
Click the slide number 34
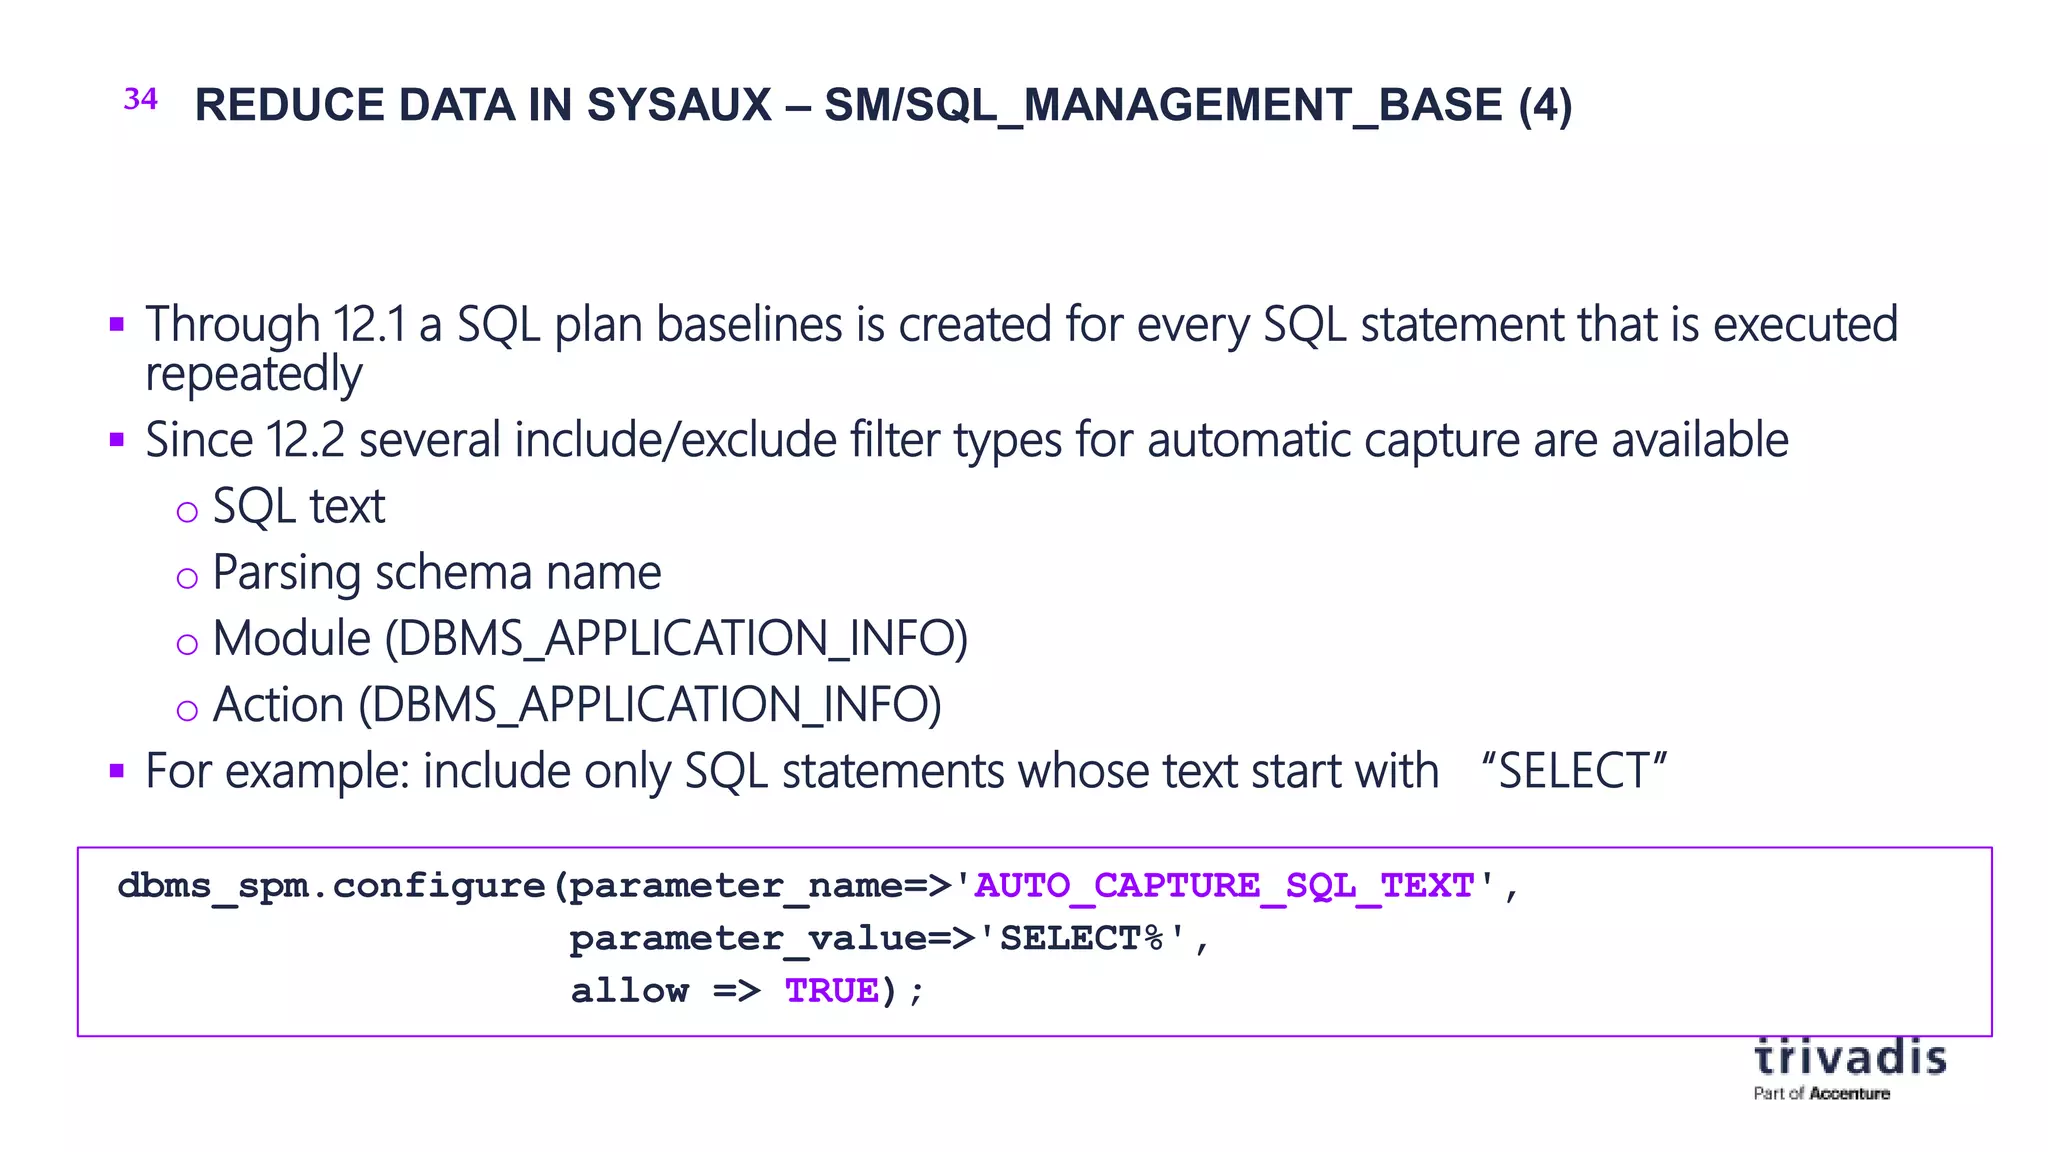(x=141, y=99)
